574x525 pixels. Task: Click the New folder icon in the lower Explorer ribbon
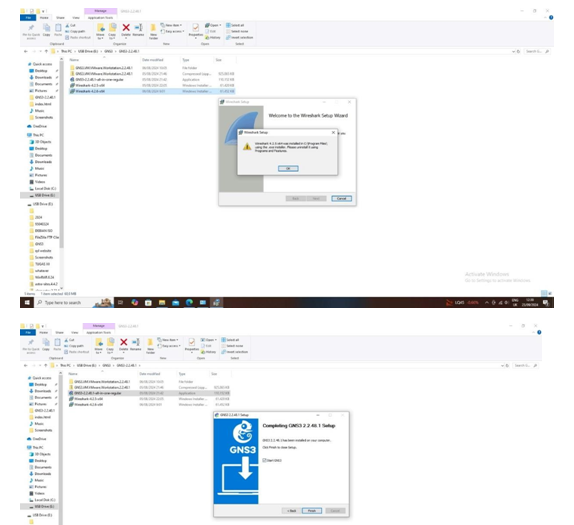pyautogui.click(x=150, y=346)
